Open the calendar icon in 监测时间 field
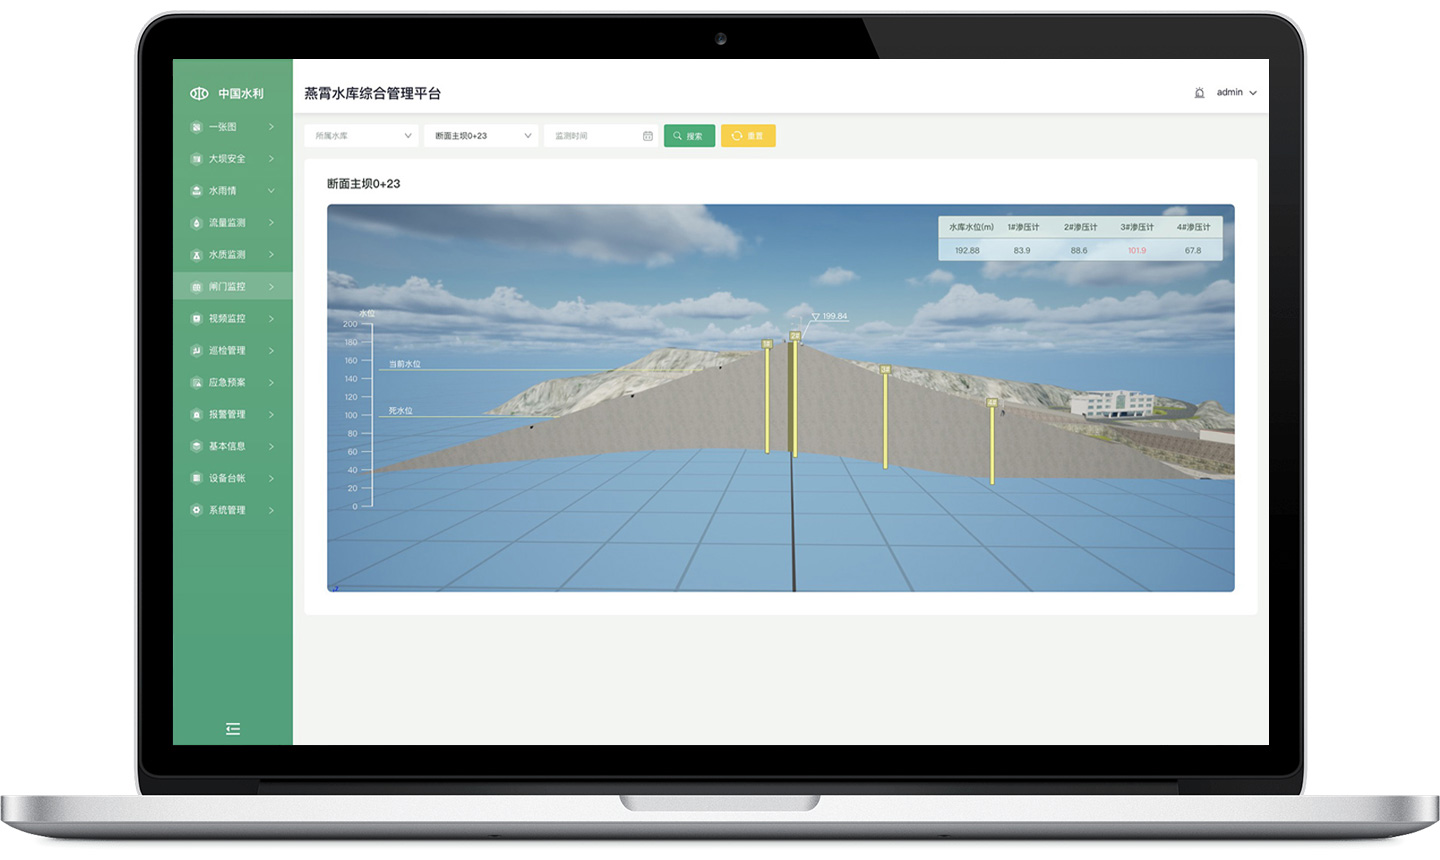 click(647, 135)
